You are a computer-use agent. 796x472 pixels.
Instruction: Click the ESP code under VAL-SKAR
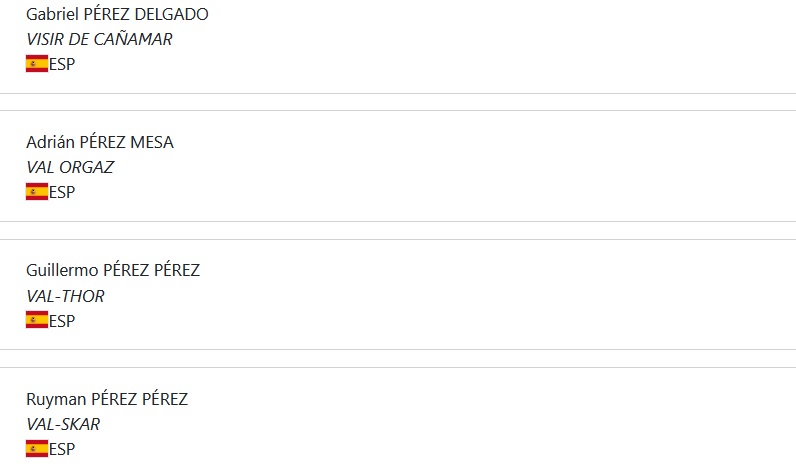(62, 448)
